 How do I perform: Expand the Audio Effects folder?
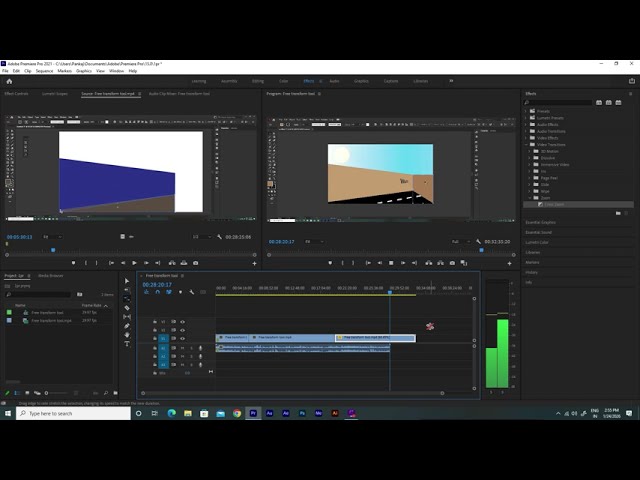(526, 124)
